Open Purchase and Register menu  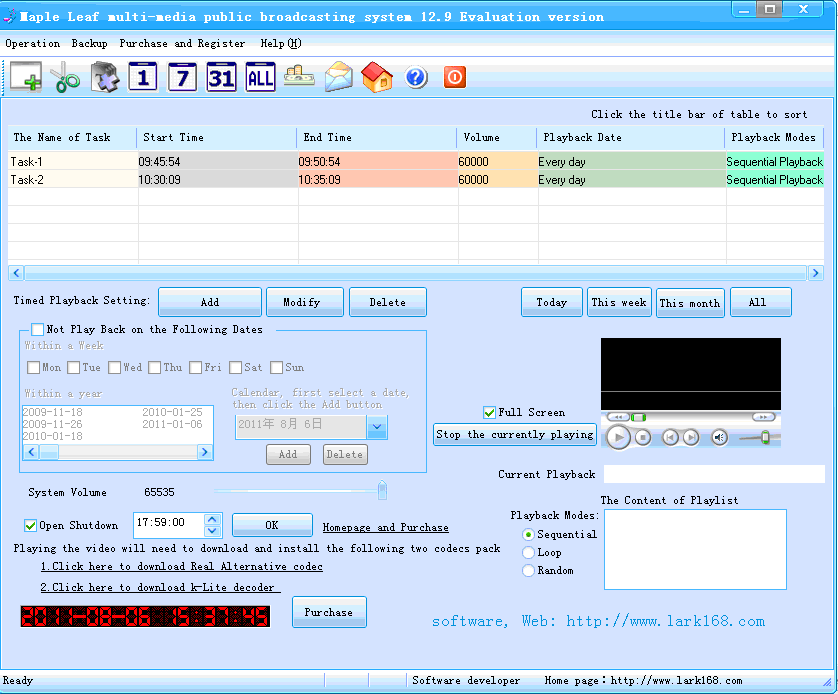182,43
